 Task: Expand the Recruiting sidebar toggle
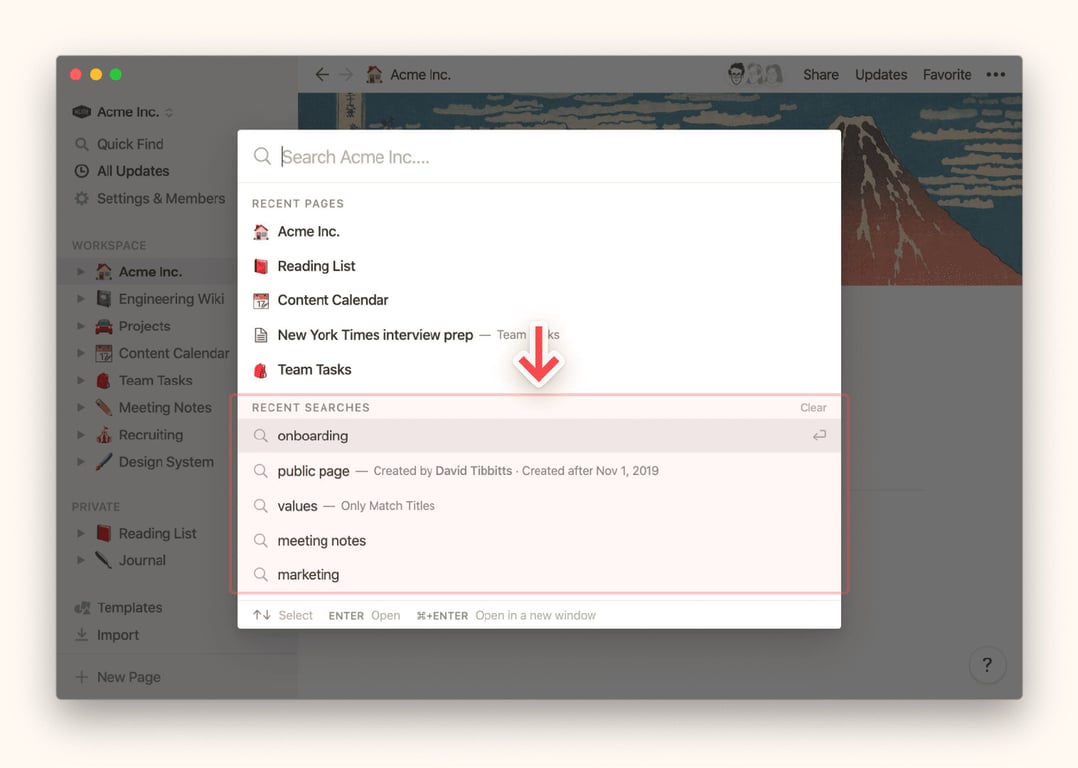click(80, 435)
